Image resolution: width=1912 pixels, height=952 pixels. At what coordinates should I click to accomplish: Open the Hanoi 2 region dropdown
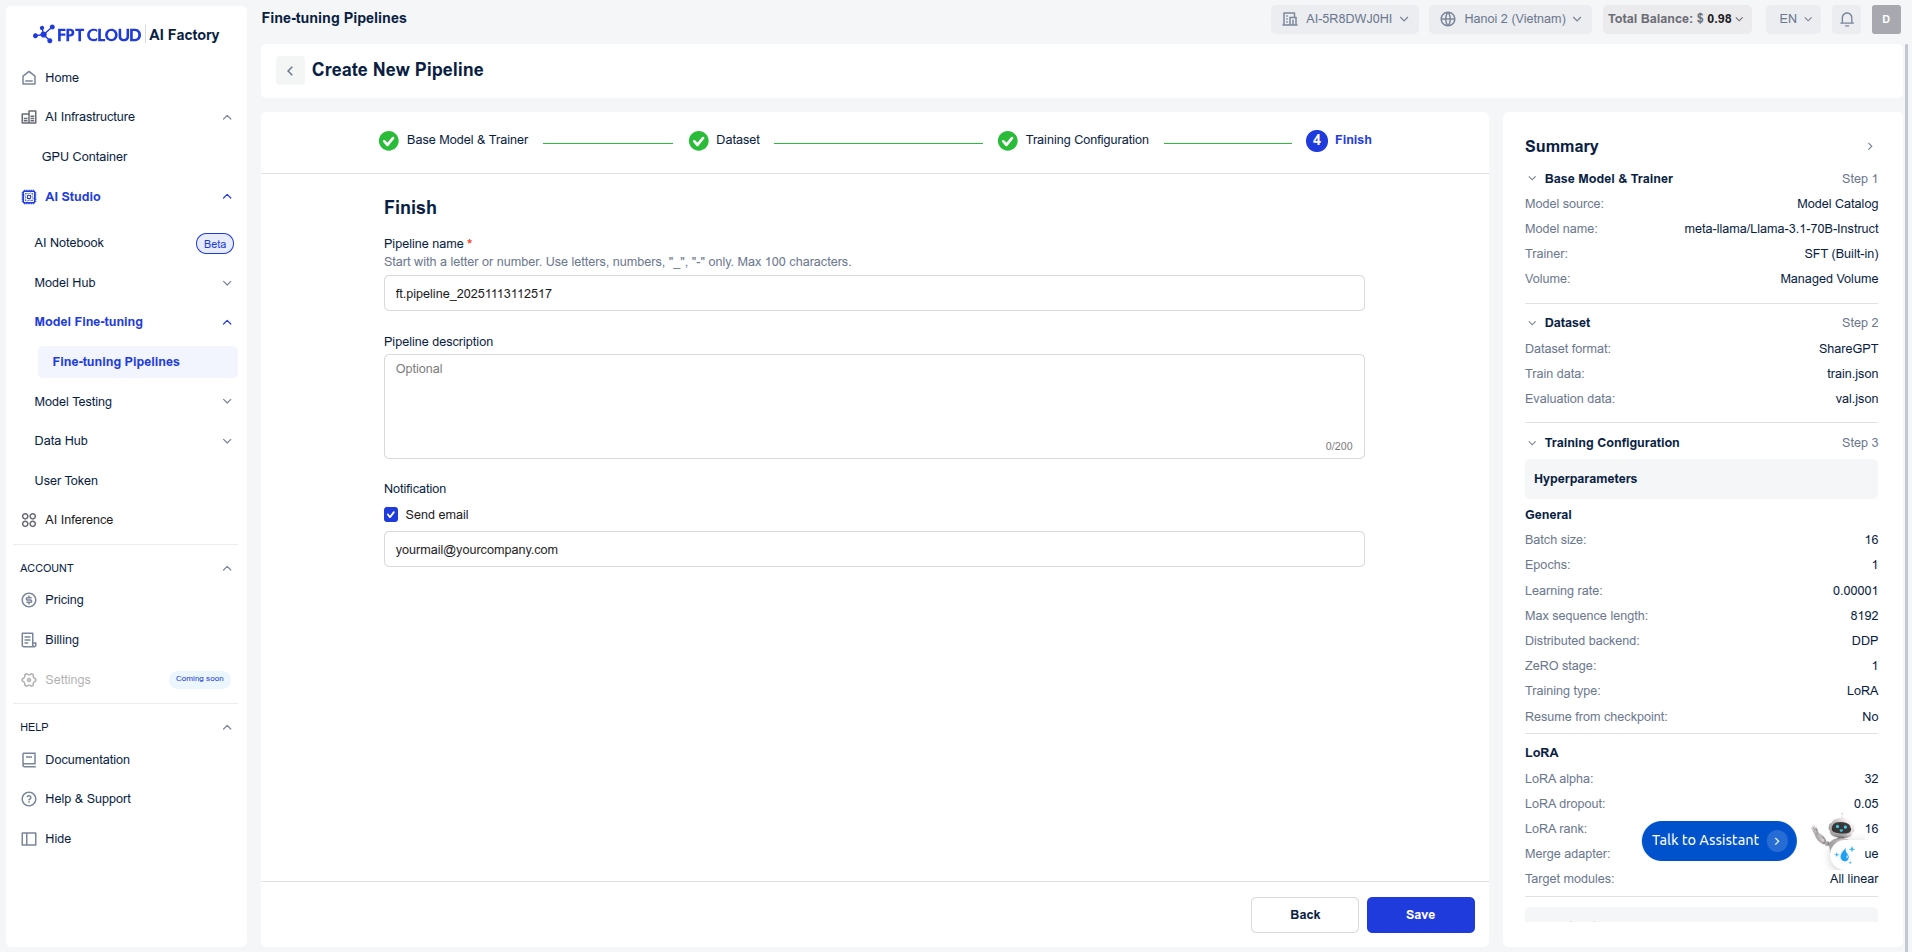click(1510, 19)
